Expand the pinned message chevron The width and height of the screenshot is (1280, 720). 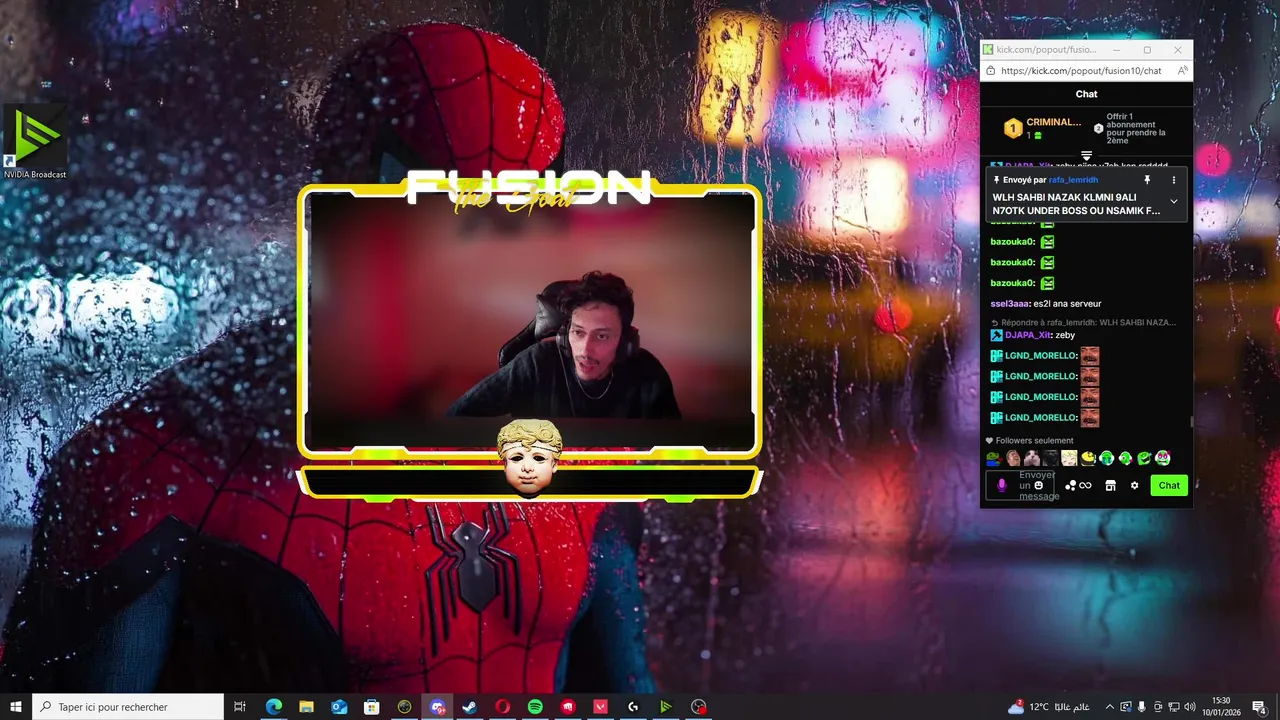coord(1174,202)
